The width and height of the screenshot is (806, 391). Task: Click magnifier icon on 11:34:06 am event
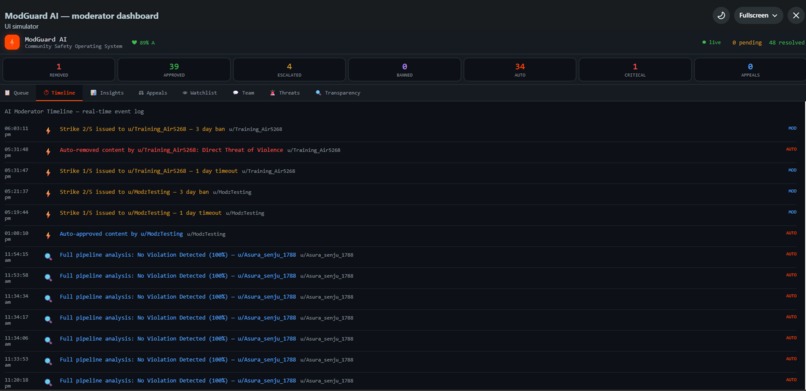click(x=48, y=340)
